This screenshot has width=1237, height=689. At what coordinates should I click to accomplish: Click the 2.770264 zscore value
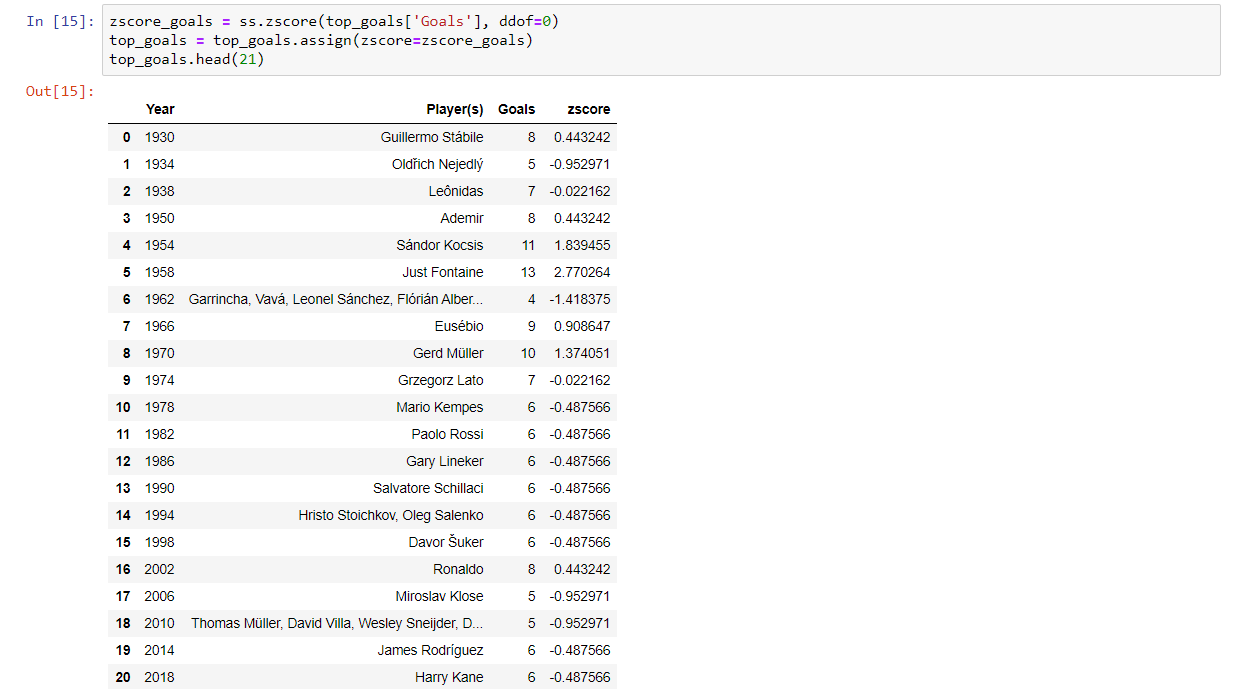click(582, 272)
